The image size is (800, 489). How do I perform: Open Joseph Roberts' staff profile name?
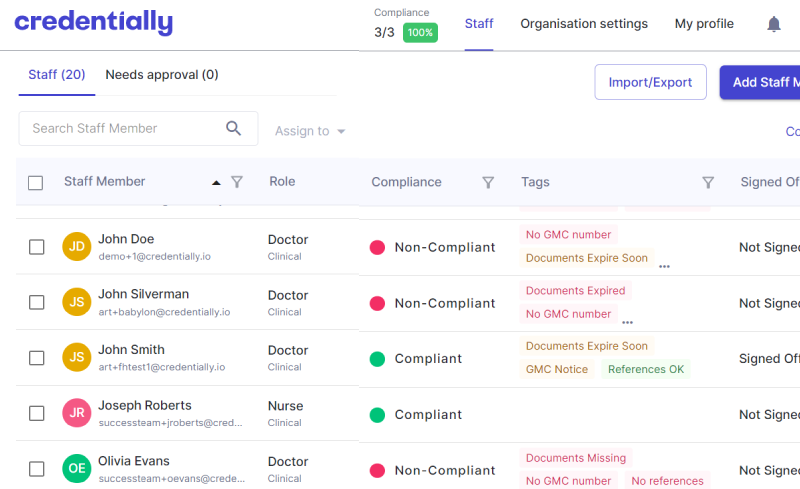point(145,405)
